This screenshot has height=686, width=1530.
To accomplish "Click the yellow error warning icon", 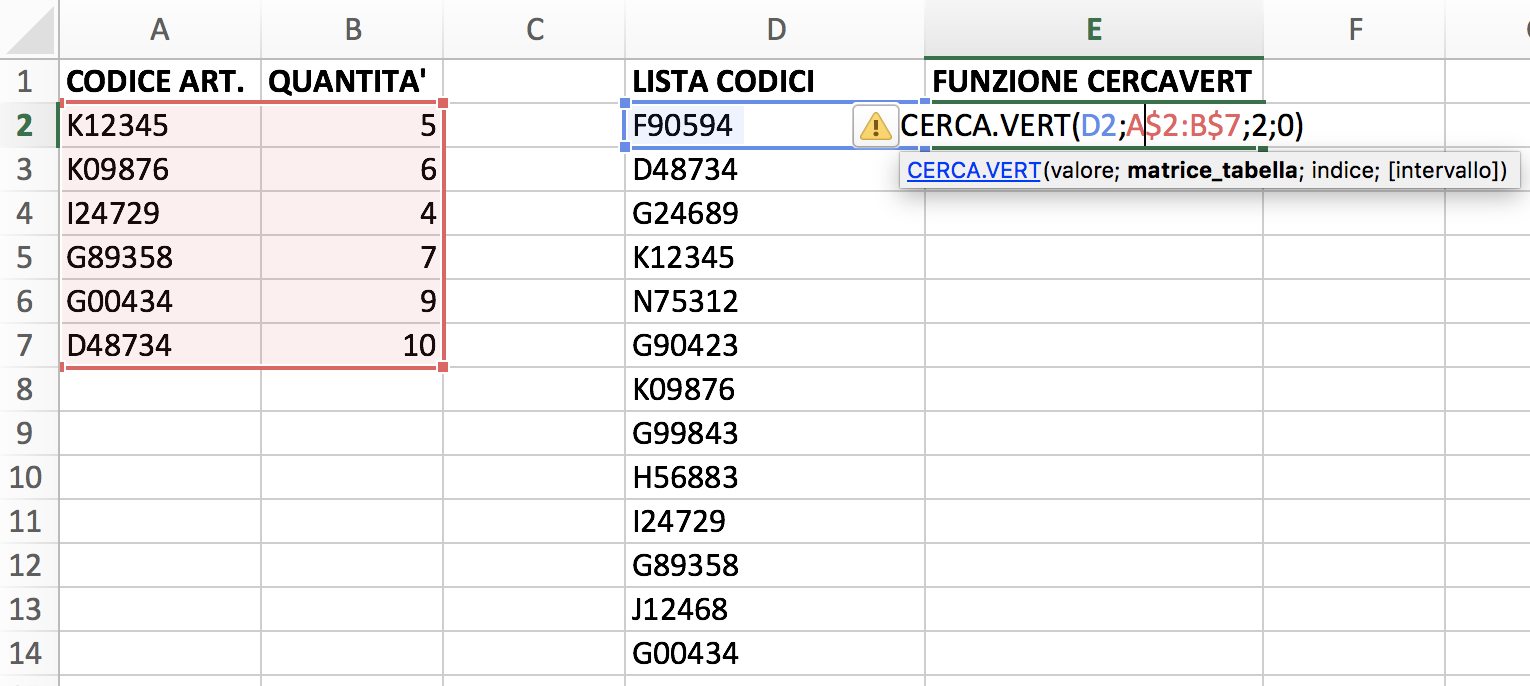I will coord(875,126).
